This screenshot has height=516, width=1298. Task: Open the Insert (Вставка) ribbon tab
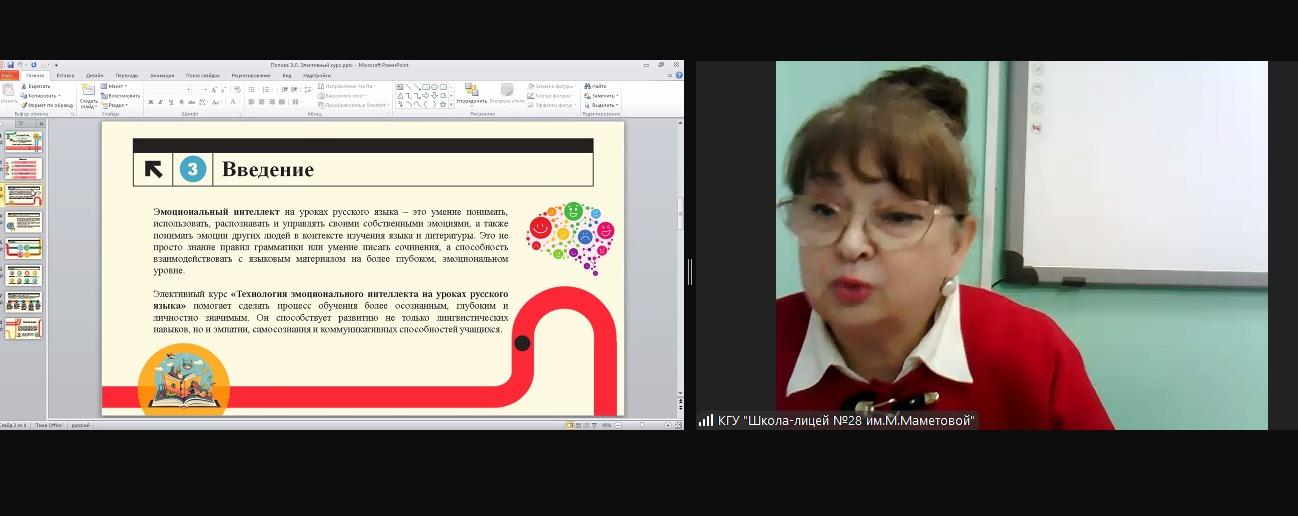[65, 75]
